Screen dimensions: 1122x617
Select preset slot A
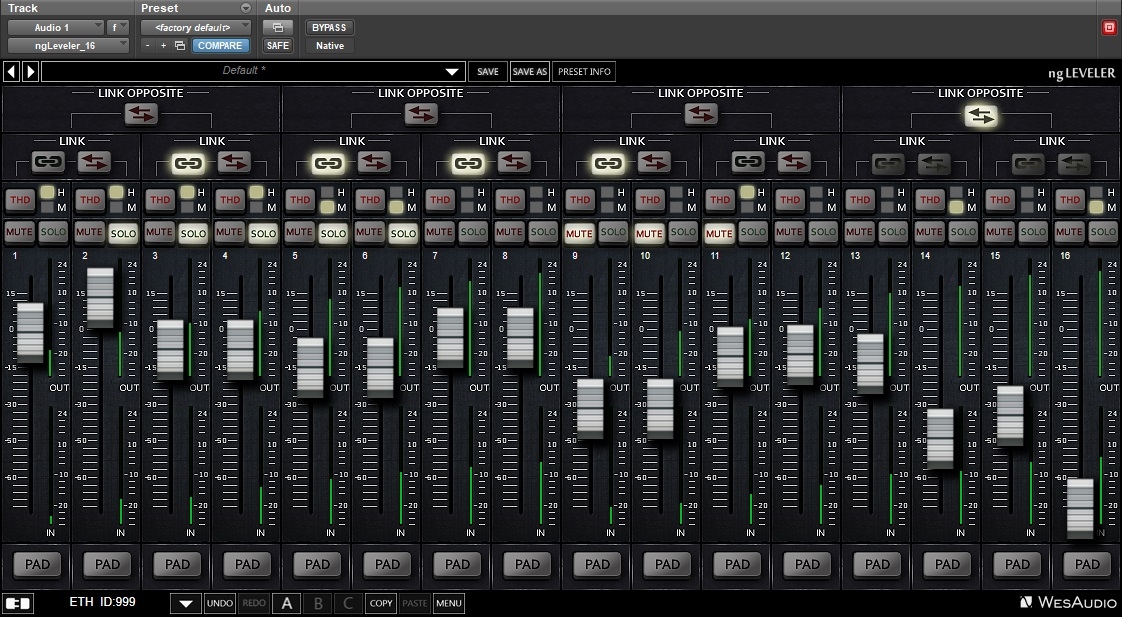click(287, 603)
